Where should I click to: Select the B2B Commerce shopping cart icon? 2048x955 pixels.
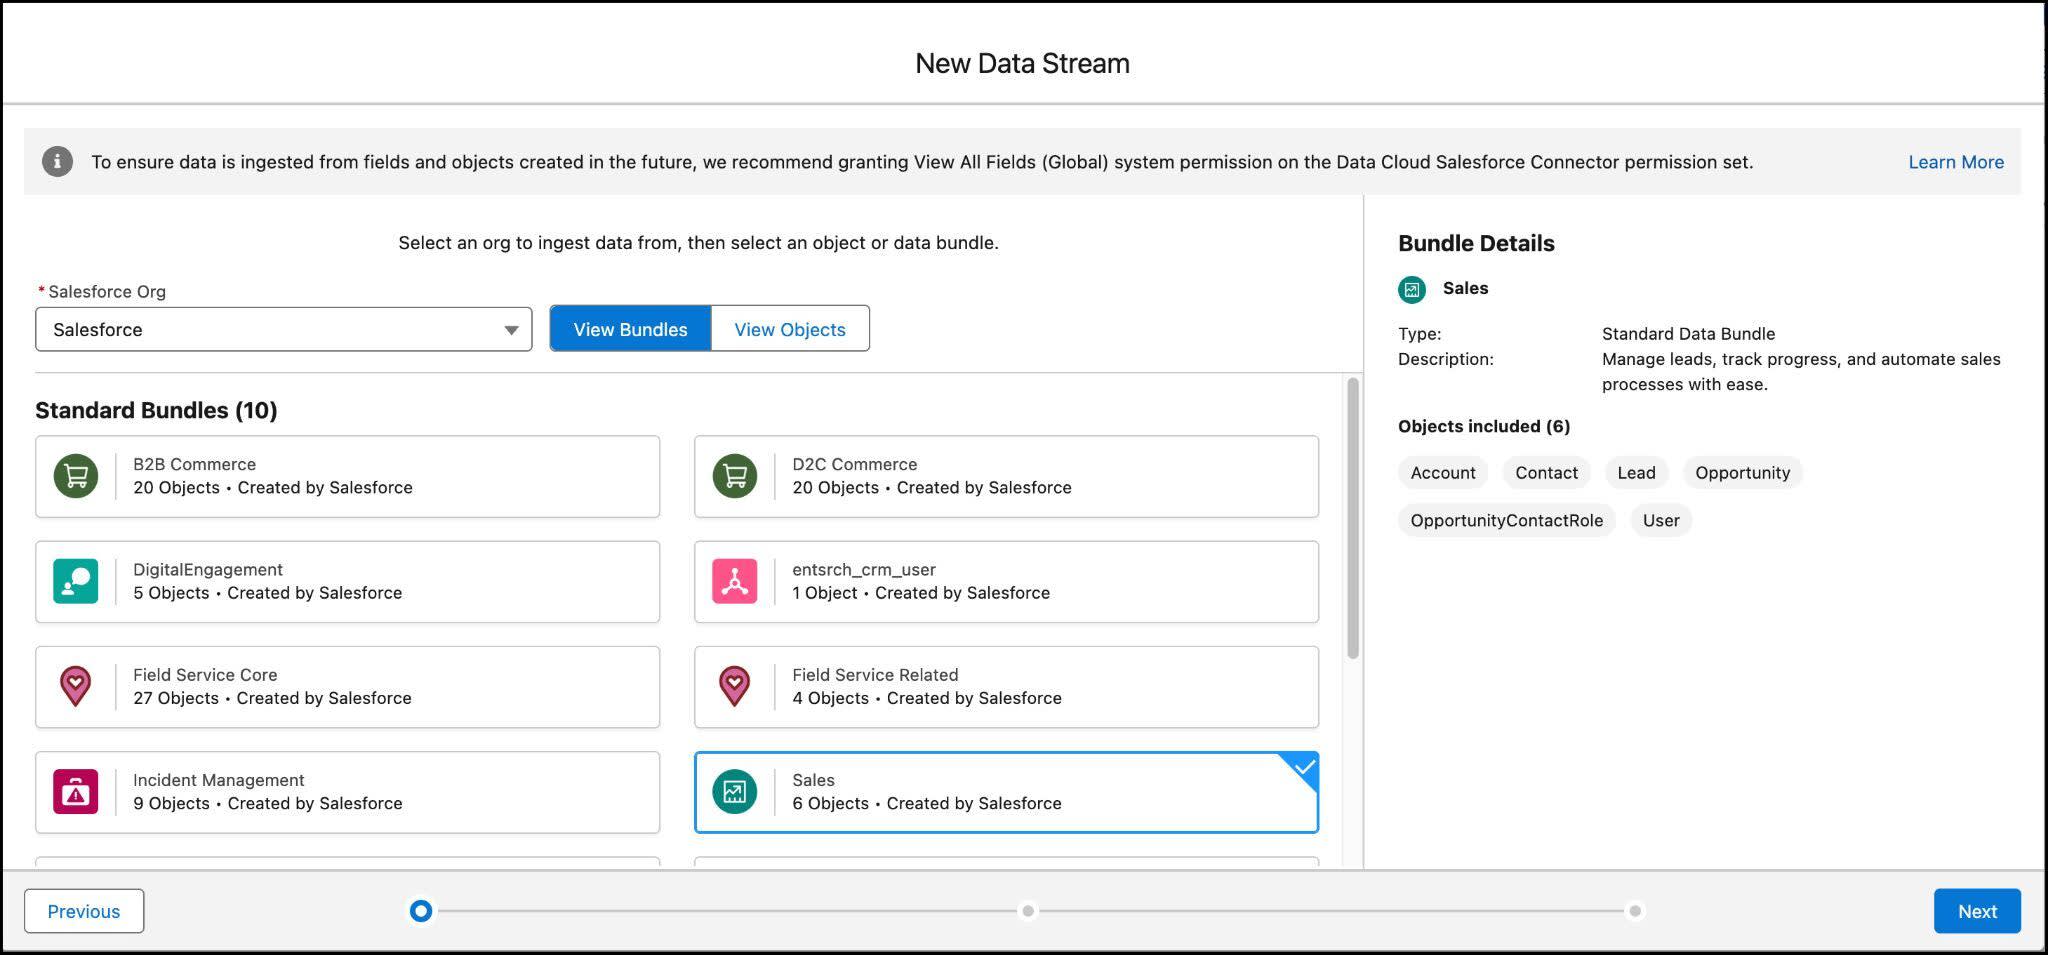point(76,476)
